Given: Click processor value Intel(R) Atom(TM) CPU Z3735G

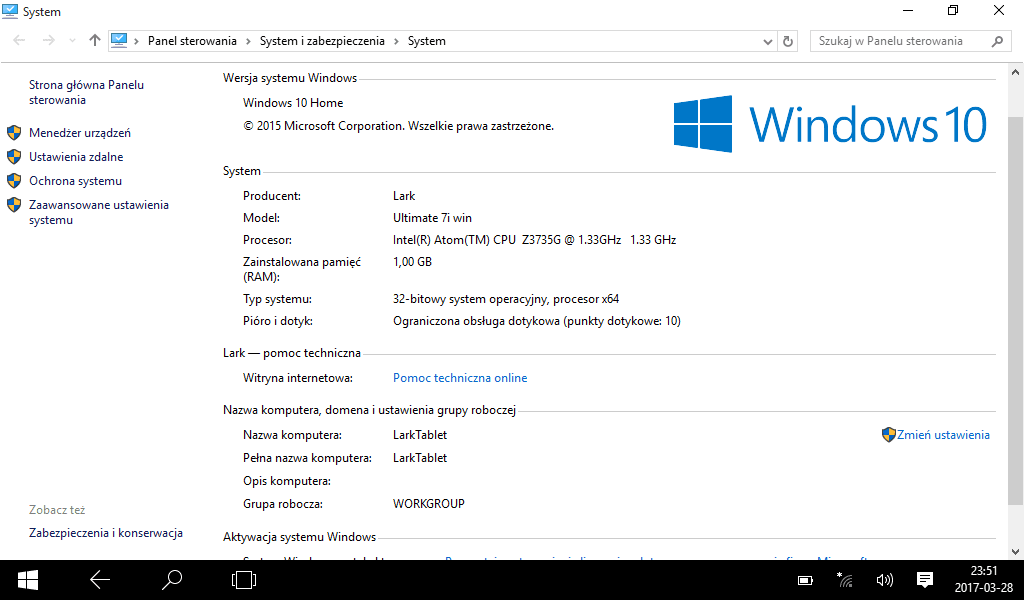Looking at the screenshot, I should (x=534, y=240).
